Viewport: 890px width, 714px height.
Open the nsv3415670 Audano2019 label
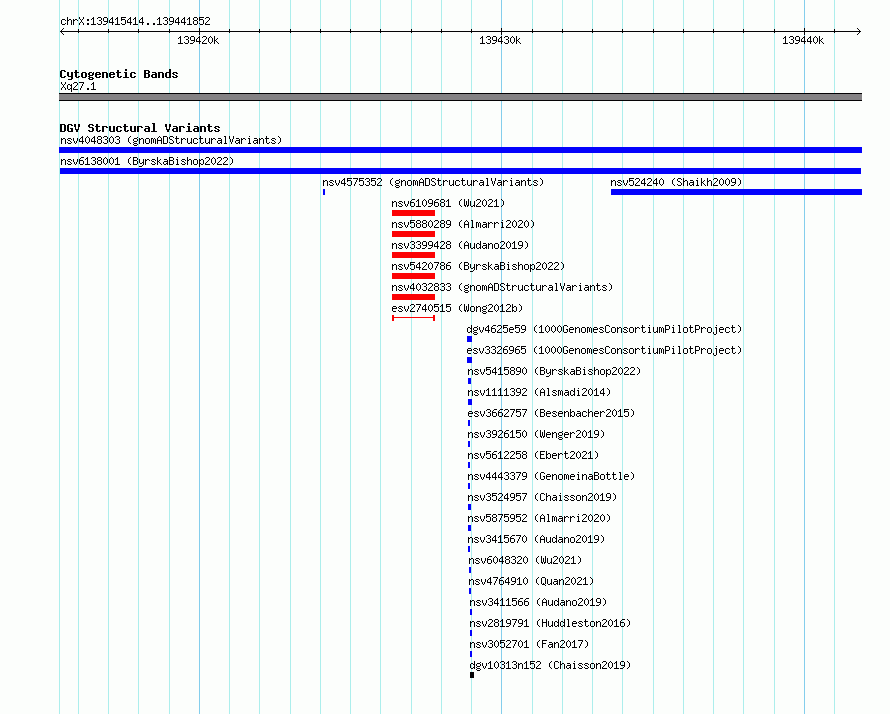[536, 539]
